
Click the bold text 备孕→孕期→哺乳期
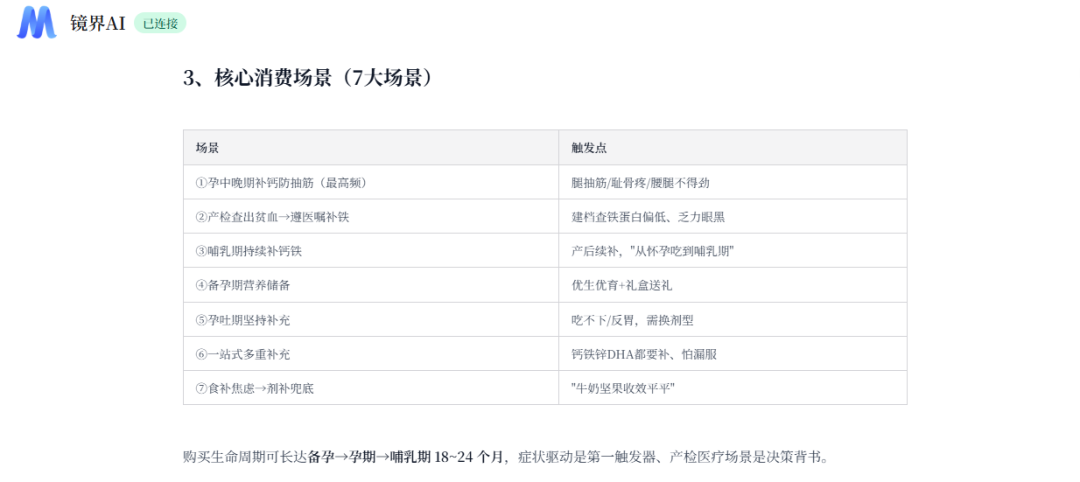pyautogui.click(x=369, y=457)
